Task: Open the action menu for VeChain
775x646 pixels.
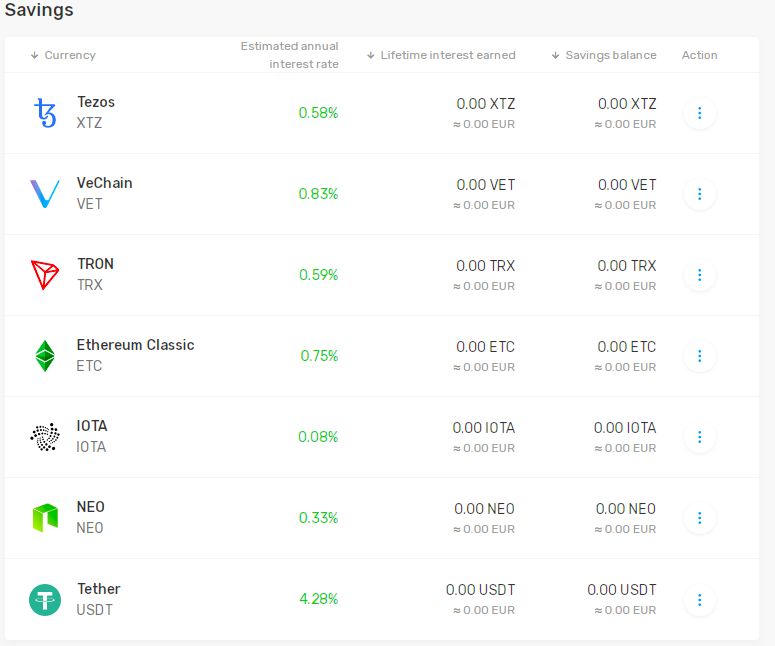Action: click(699, 194)
